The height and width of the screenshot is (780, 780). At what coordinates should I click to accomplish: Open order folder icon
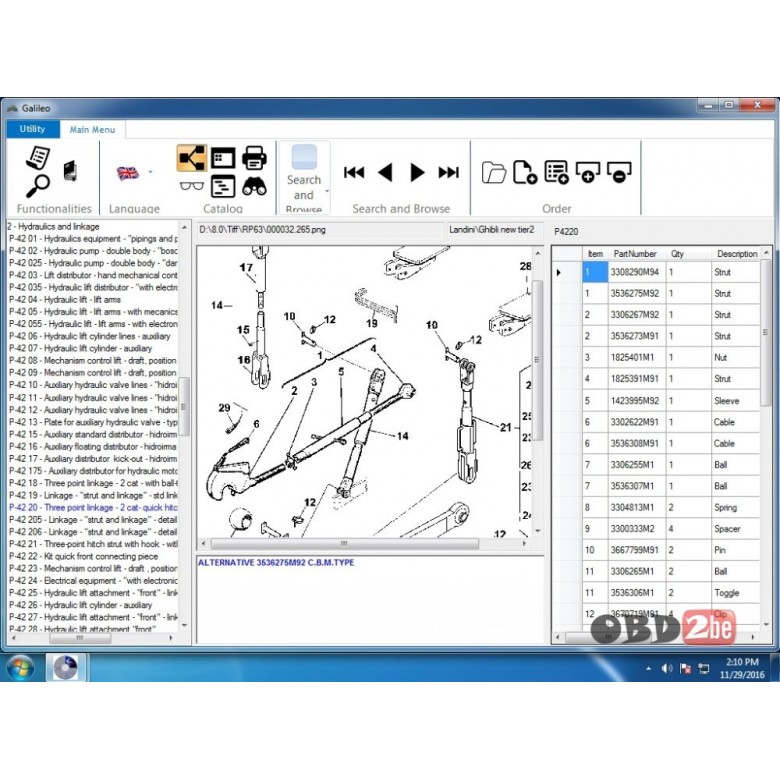coord(493,172)
